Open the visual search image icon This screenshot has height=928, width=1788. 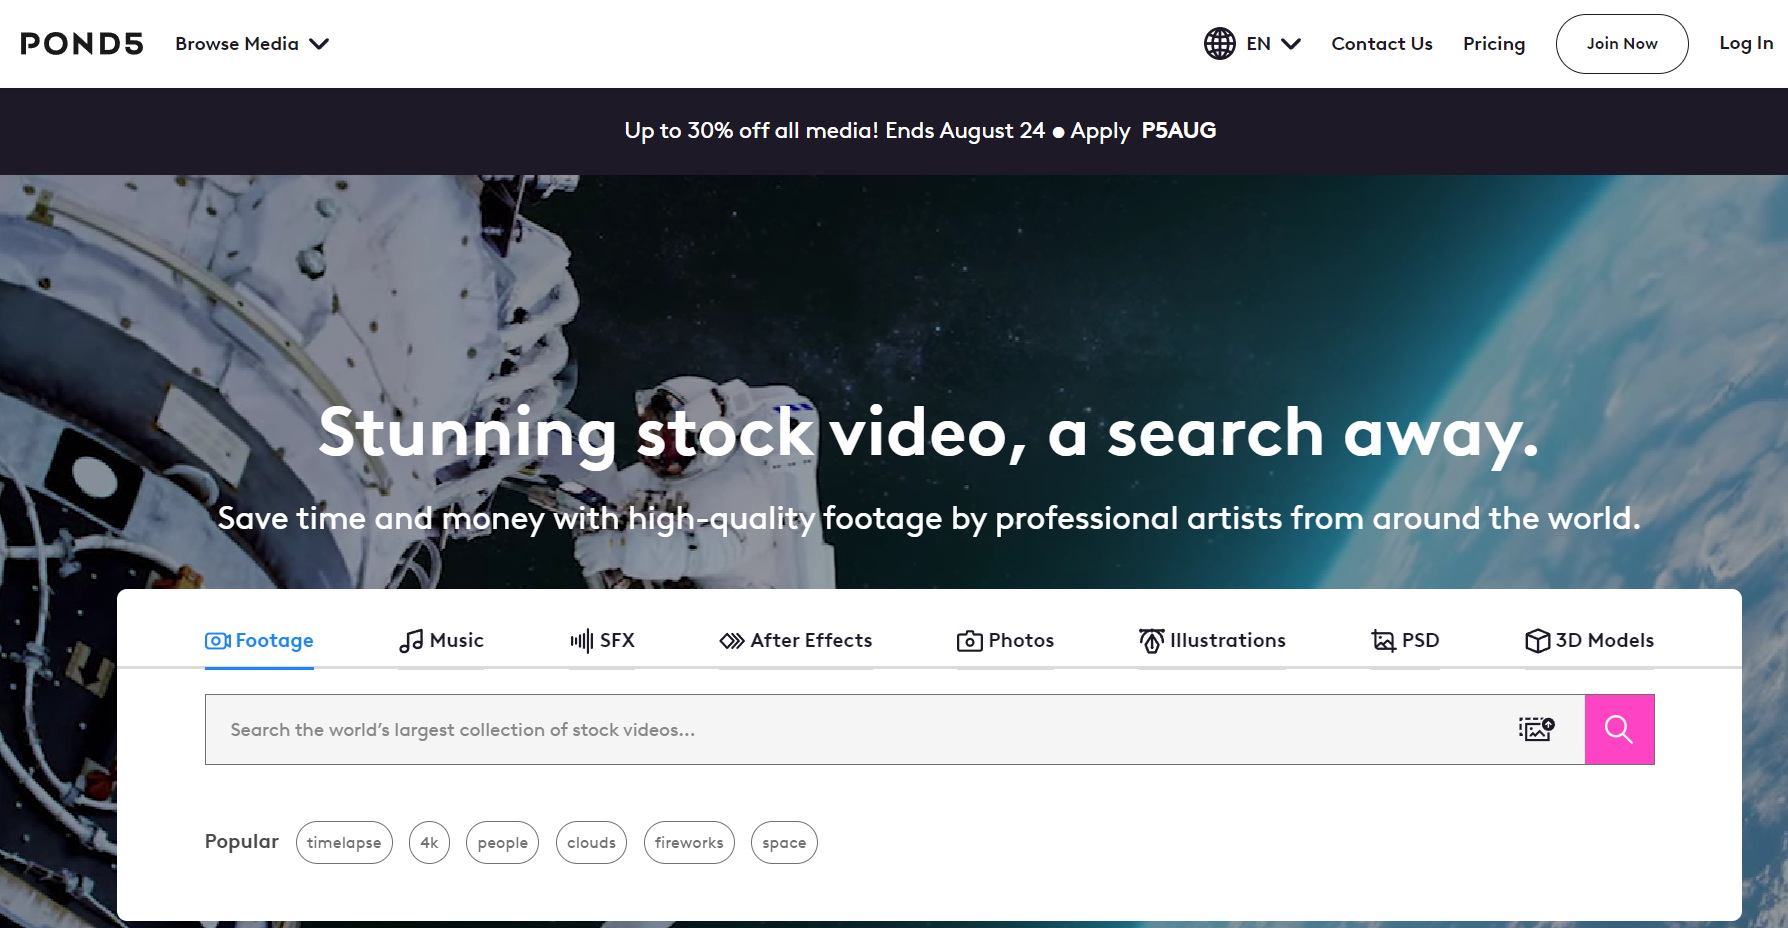1536,729
